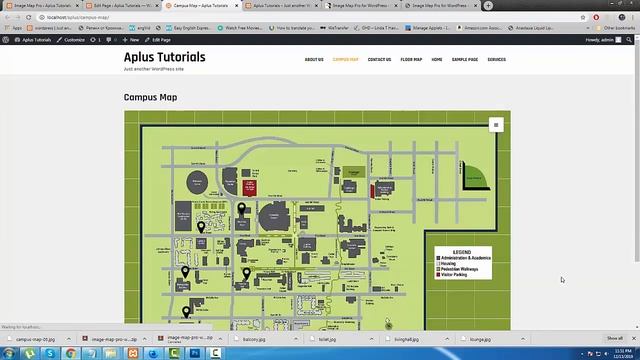The width and height of the screenshot is (640, 360).
Task: Open a new browser tab with plus button
Action: click(x=488, y=6)
